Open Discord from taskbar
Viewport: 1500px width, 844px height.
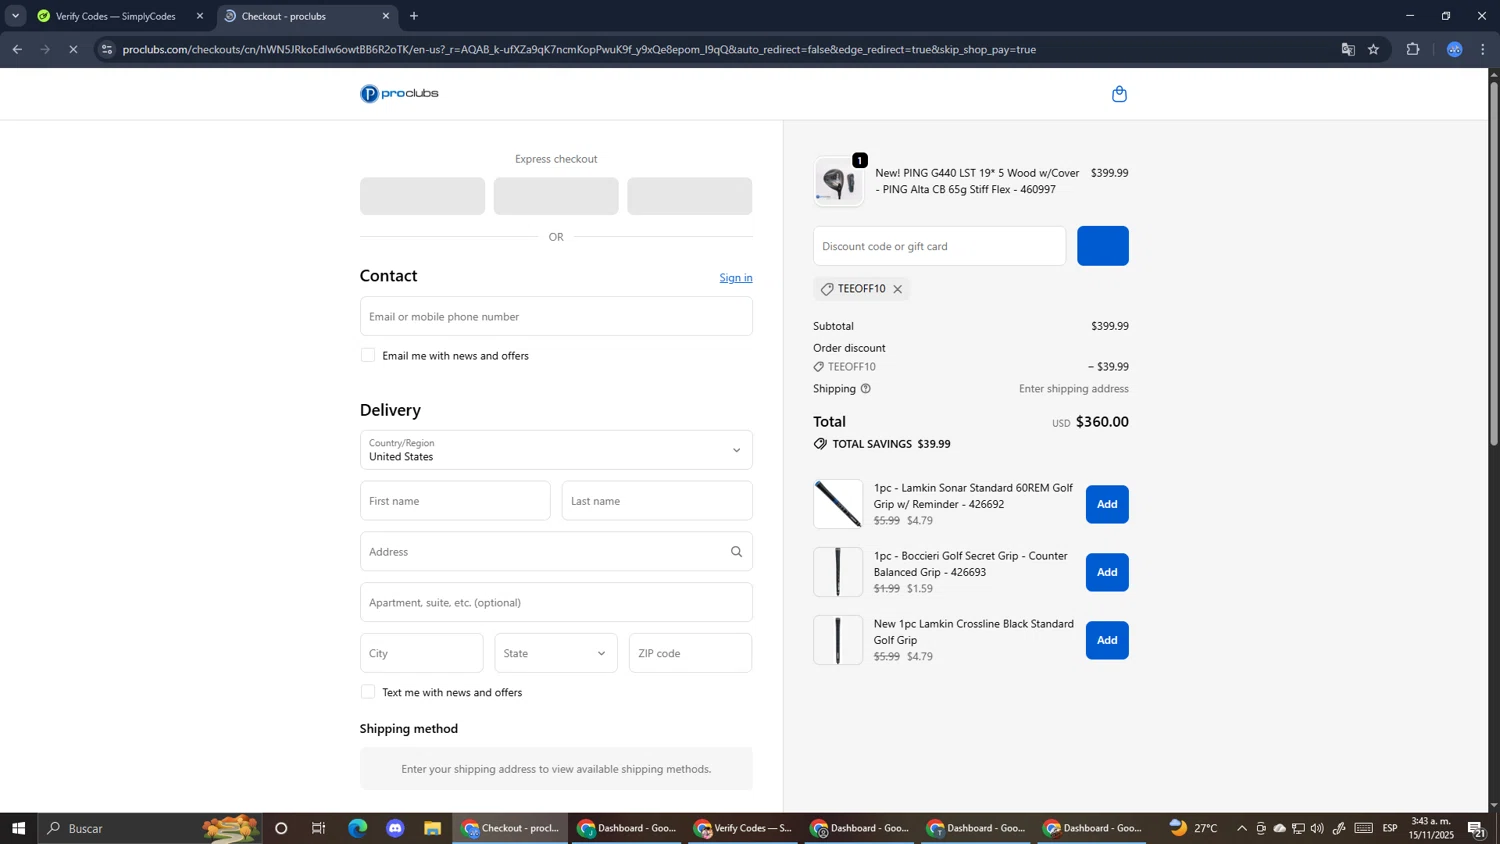click(x=395, y=828)
